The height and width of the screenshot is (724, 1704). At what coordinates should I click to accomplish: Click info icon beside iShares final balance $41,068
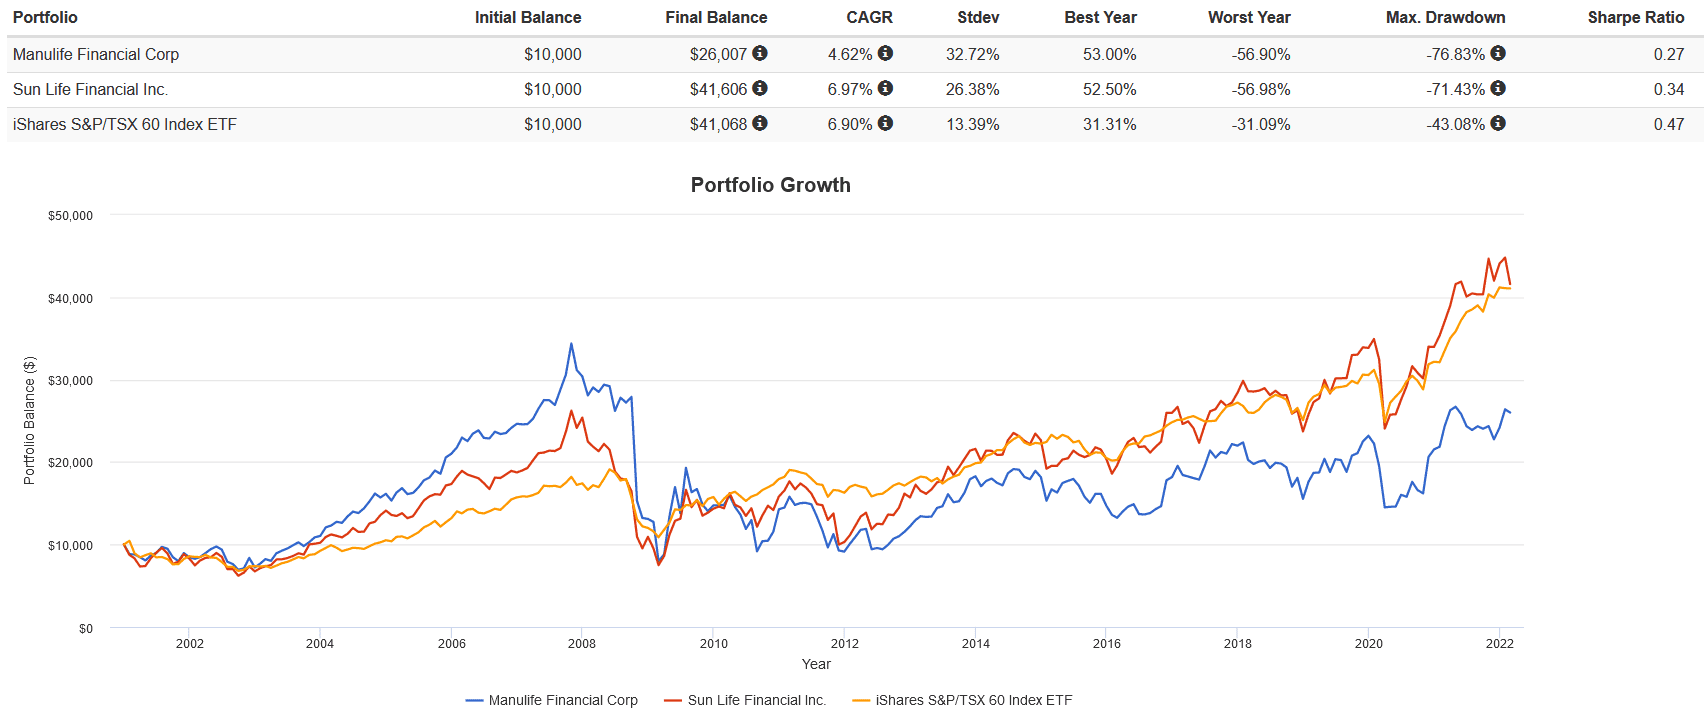760,123
